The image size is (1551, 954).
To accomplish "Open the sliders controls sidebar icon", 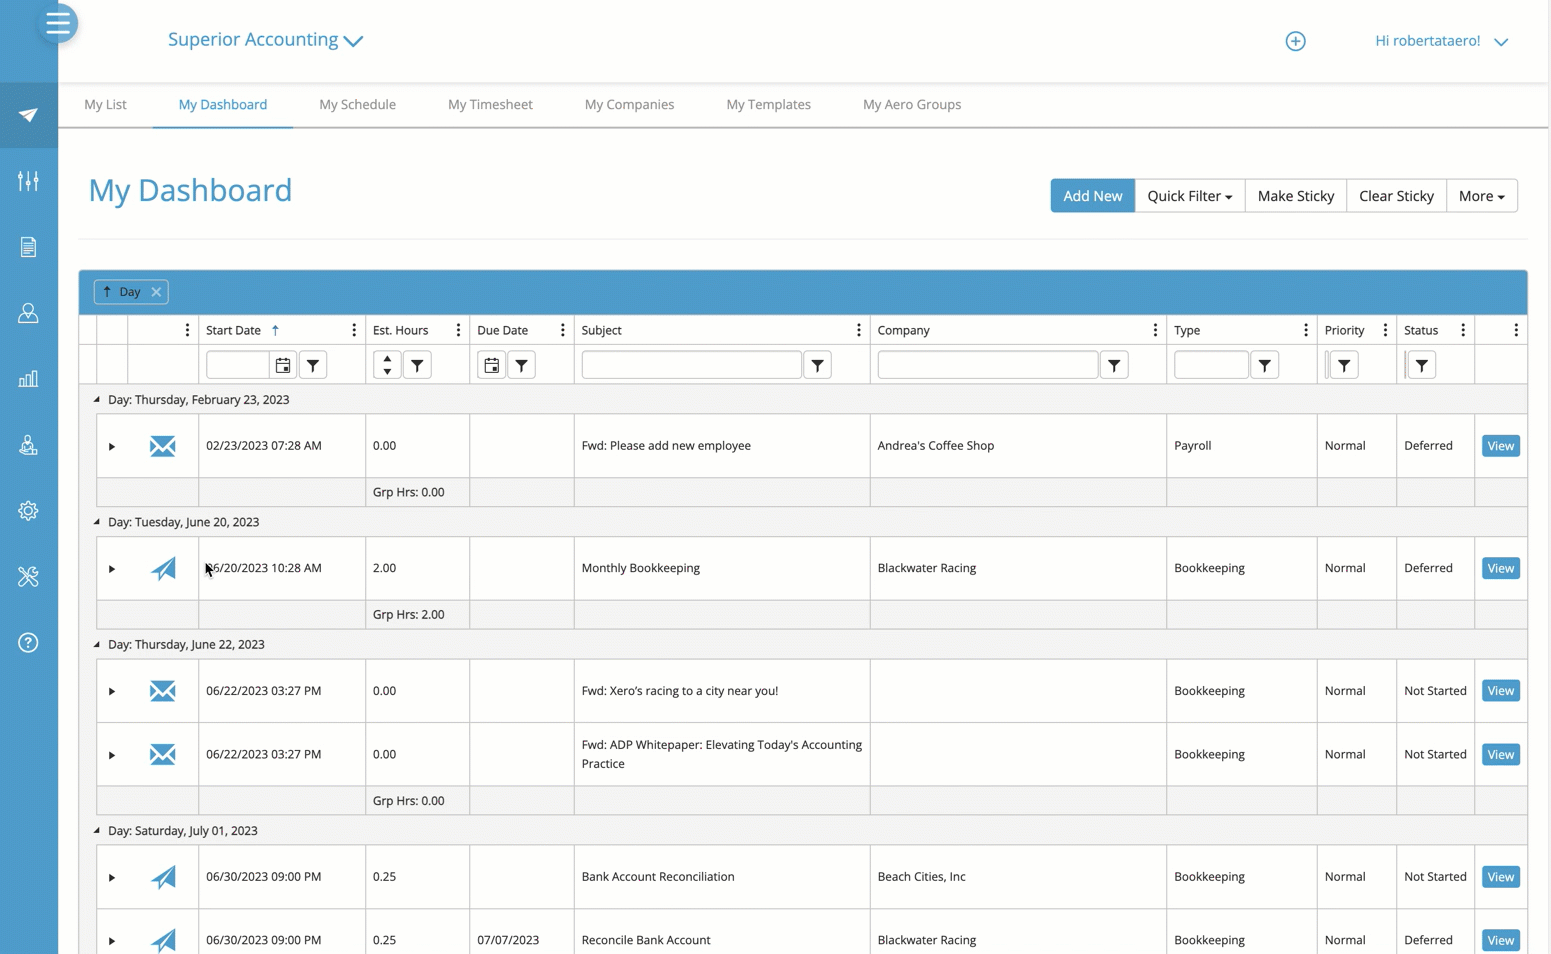I will click(x=28, y=181).
